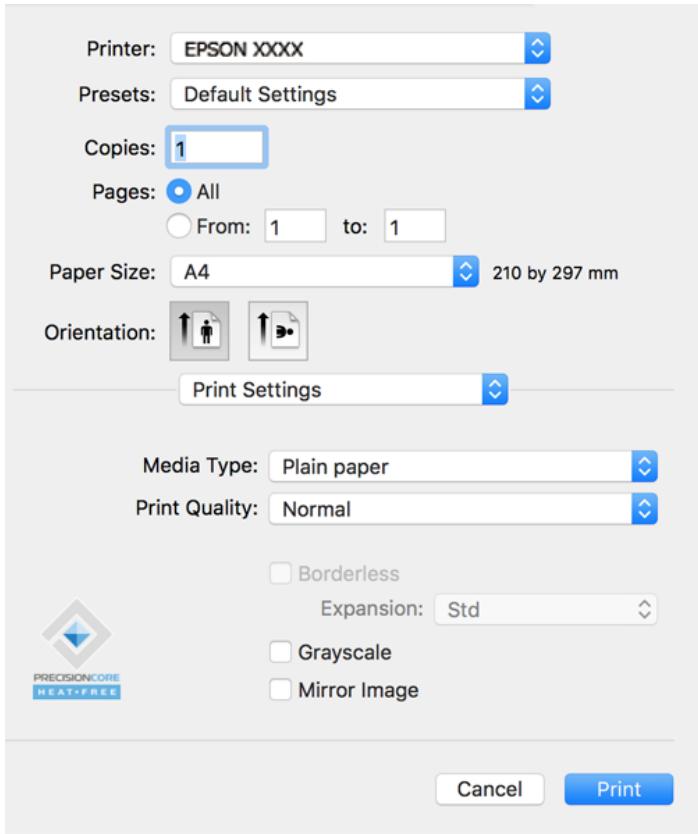Click Presets blue stepper arrow icon
Viewport: 698px width, 834px height.
[537, 94]
